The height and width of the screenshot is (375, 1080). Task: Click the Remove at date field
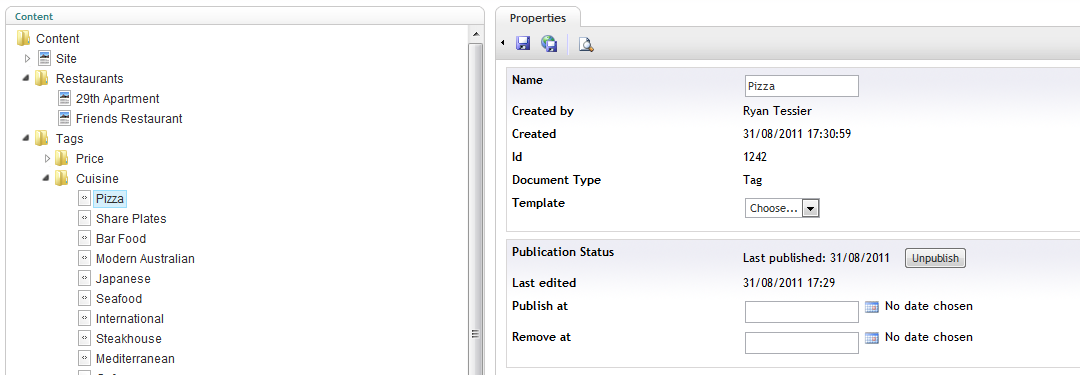(x=802, y=343)
